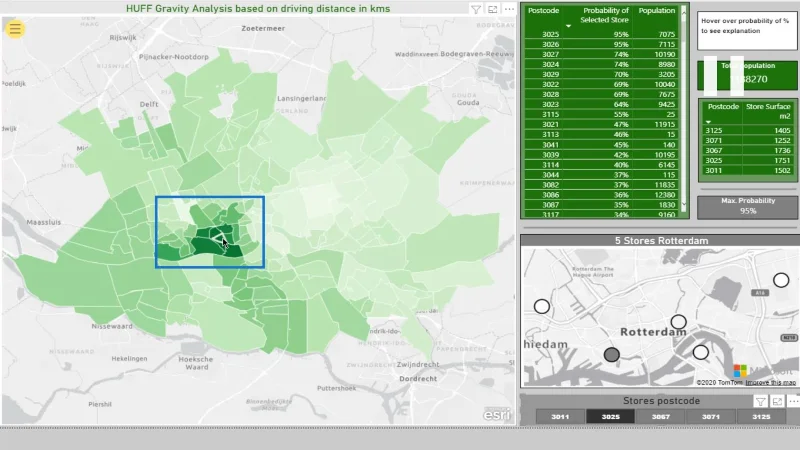Select postcode 3022 row in the probability table

coord(601,84)
